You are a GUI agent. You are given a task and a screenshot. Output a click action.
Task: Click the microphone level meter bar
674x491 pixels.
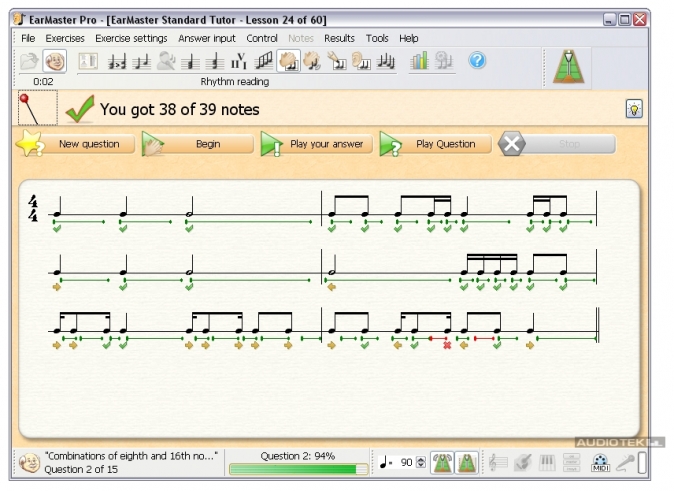(642, 463)
